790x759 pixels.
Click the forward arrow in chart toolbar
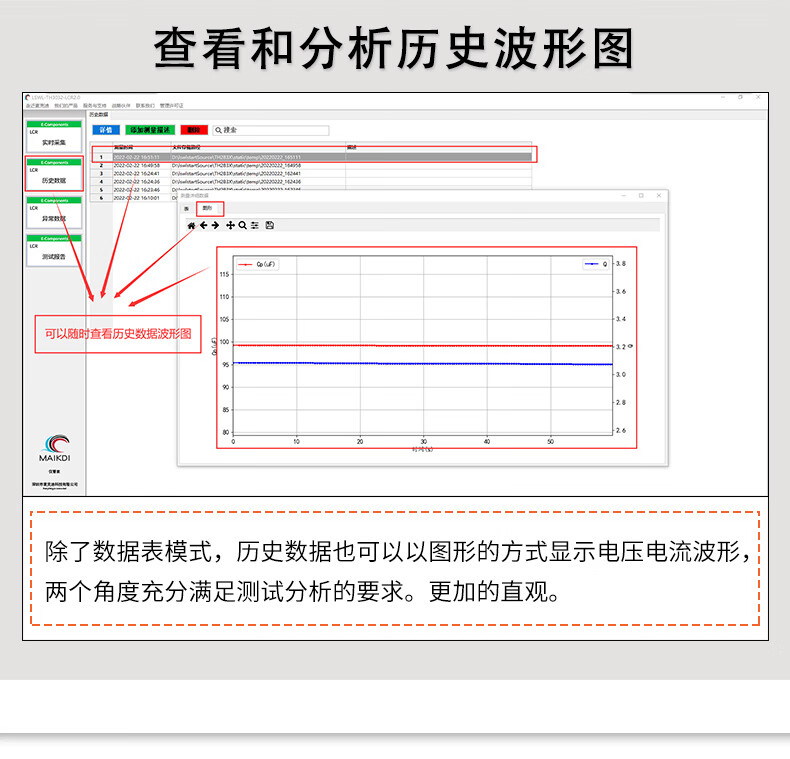pos(215,225)
